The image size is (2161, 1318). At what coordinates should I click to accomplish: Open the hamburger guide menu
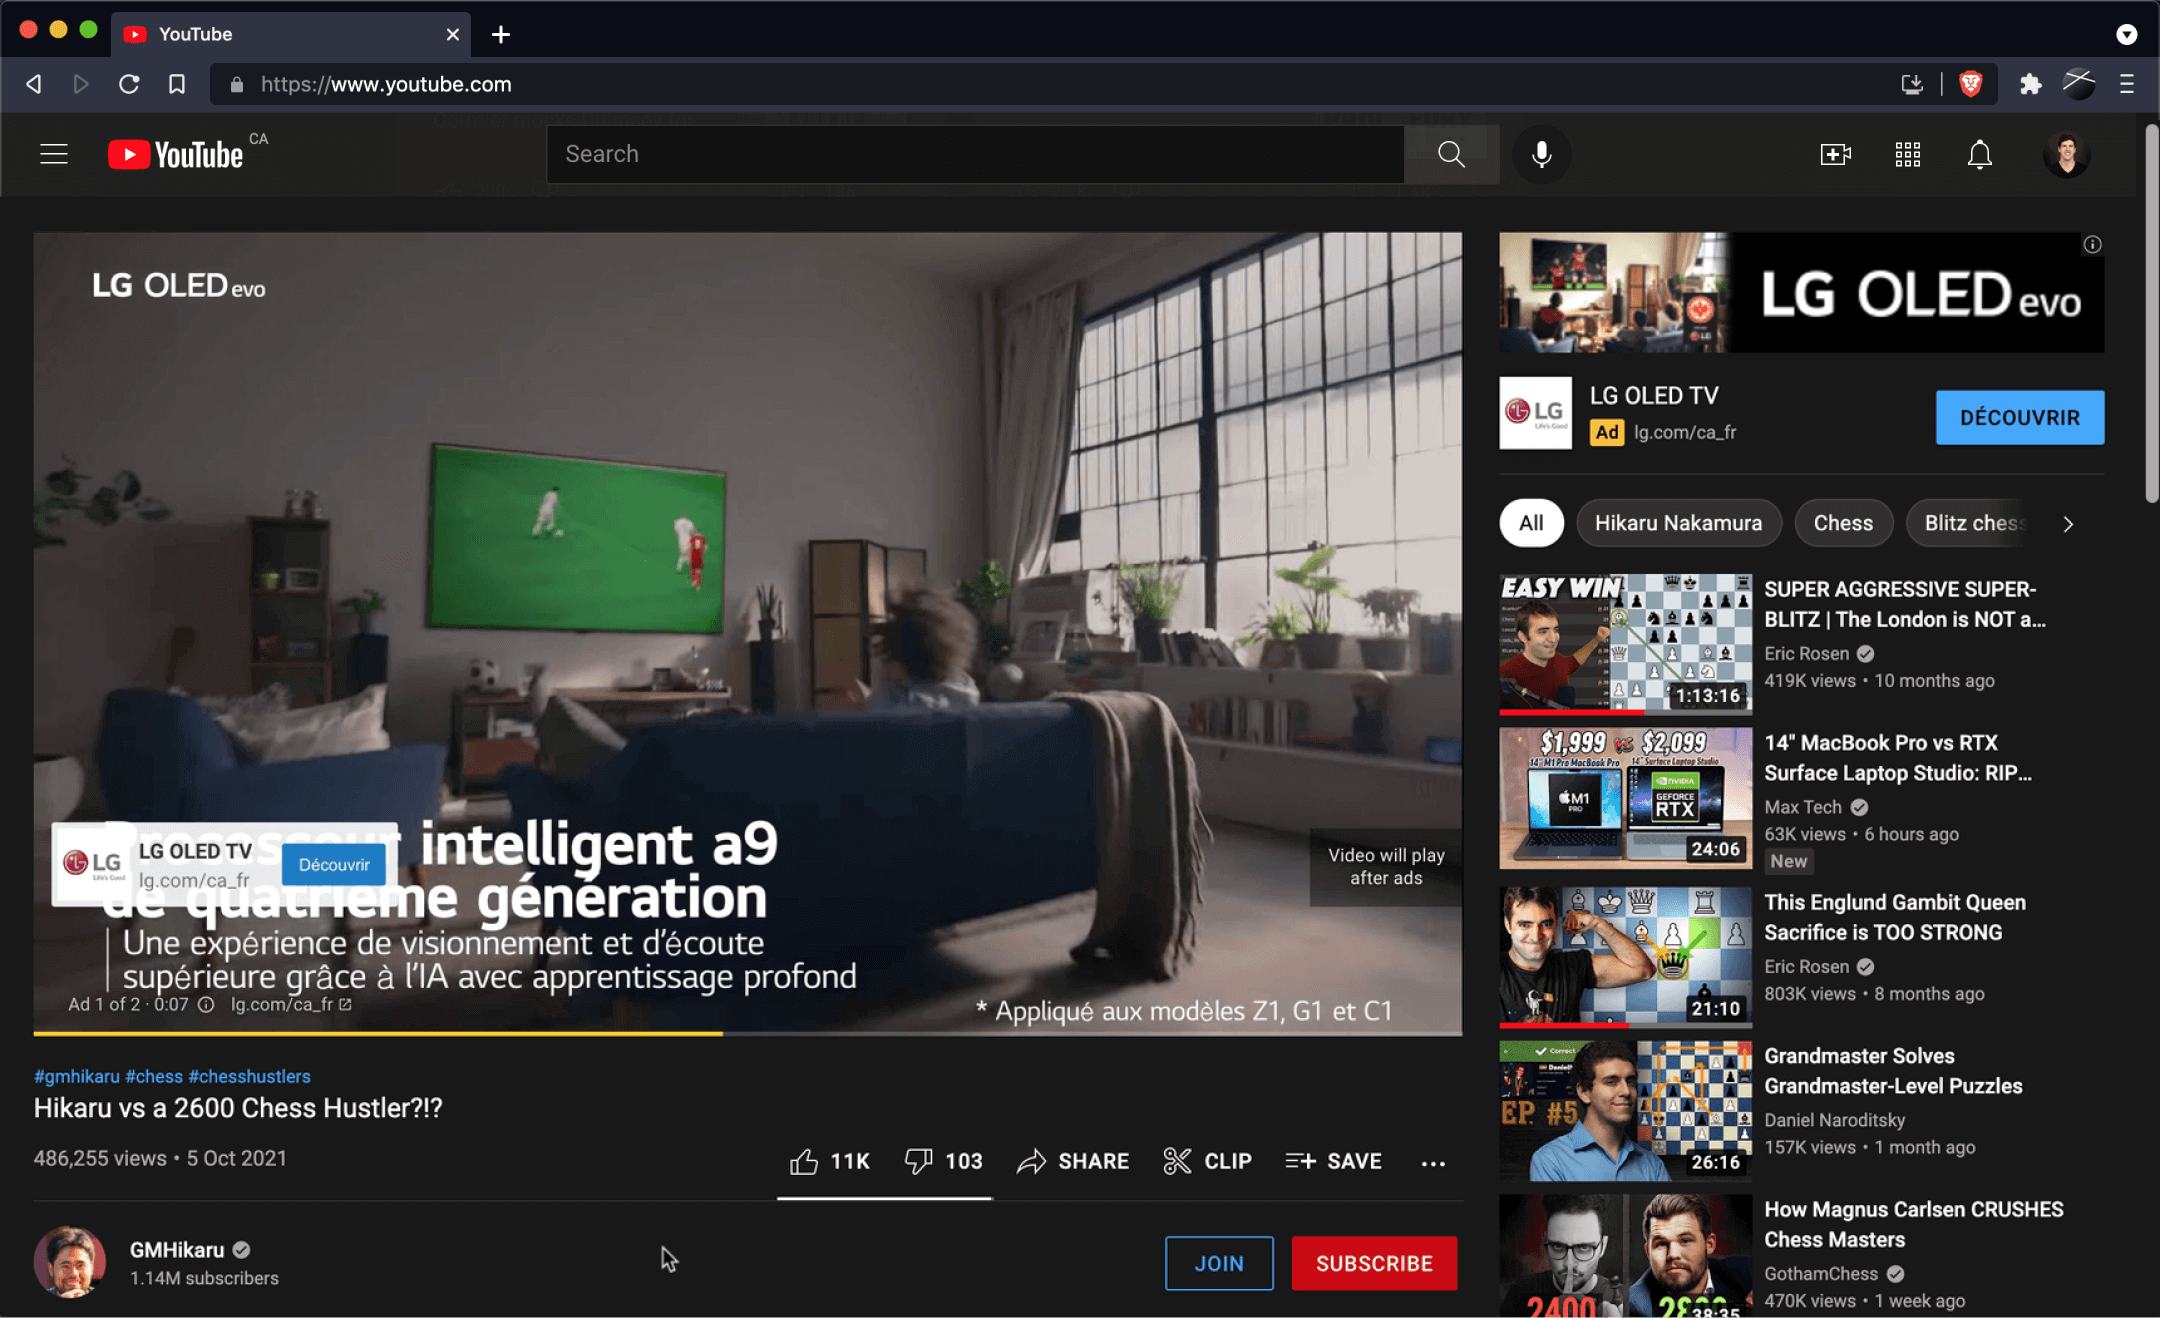pos(54,154)
